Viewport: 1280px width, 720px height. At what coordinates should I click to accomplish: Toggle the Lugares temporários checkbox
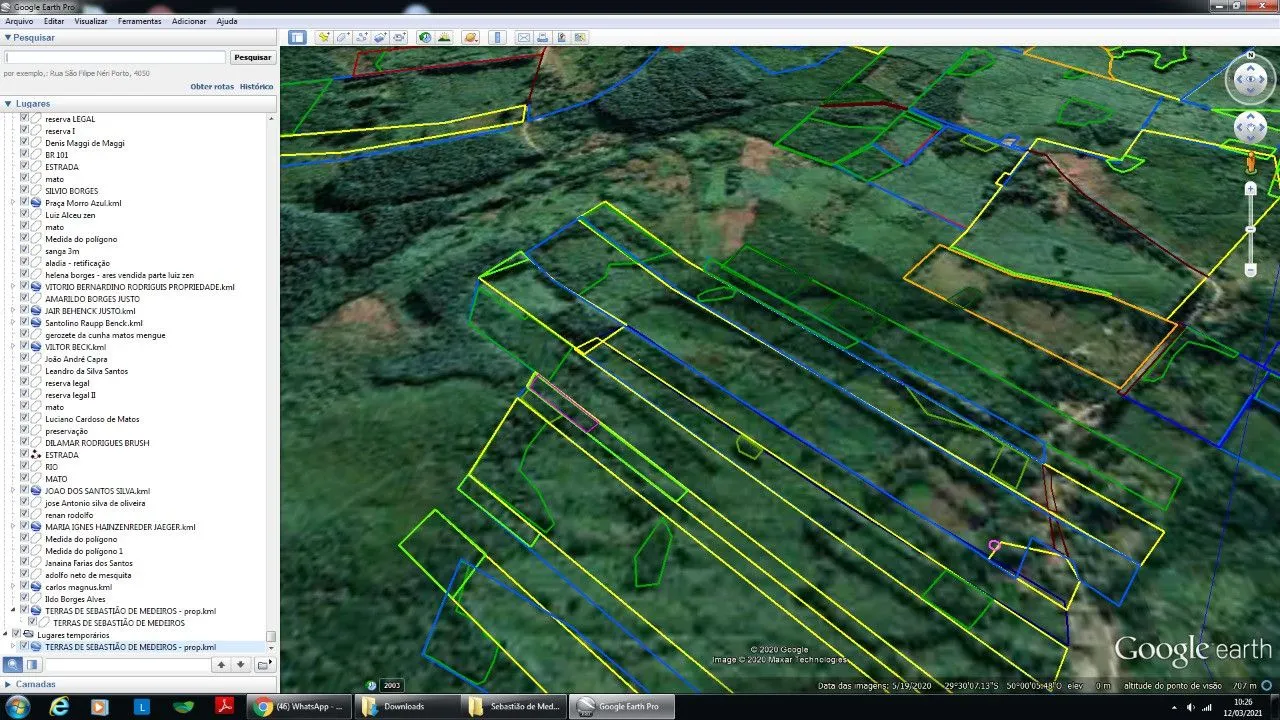coord(16,635)
